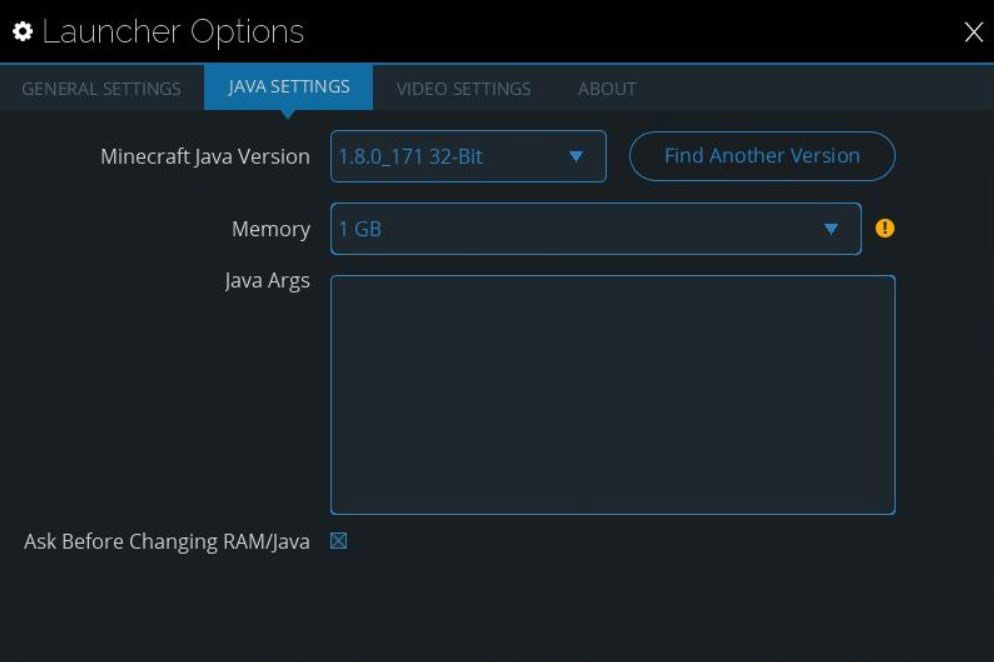
Task: Click the Find Another Version button
Action: tap(762, 156)
